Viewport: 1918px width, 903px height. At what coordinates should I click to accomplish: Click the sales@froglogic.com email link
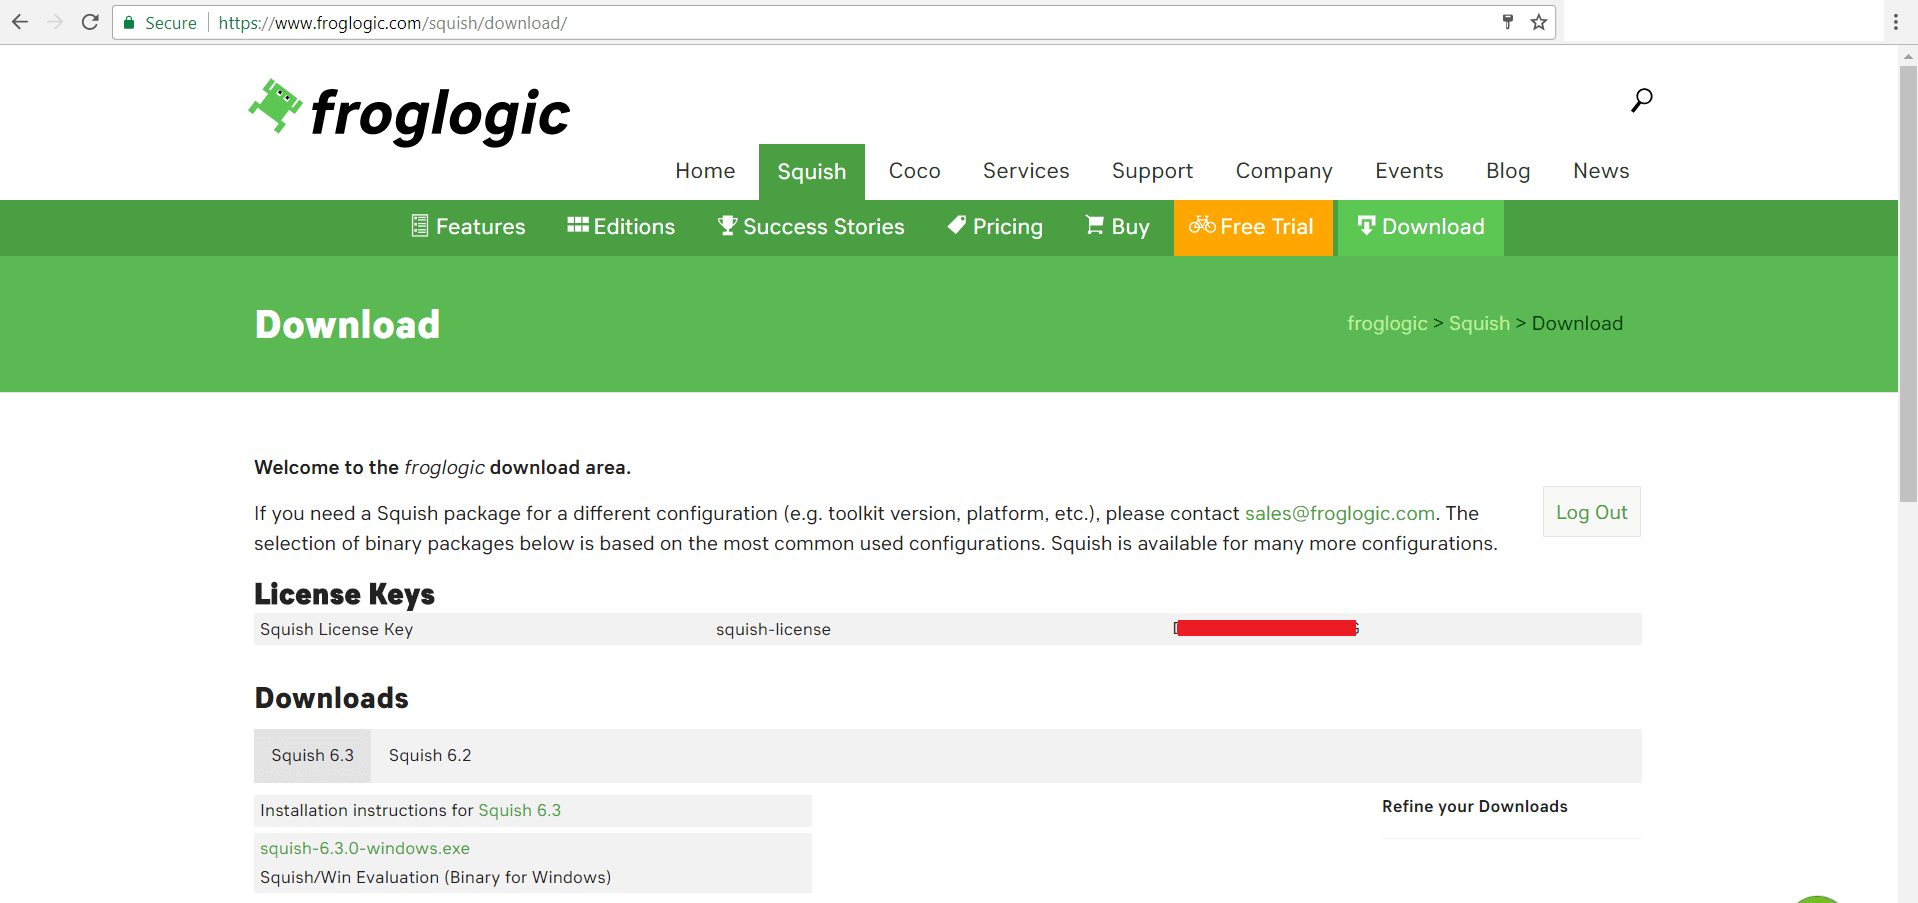pyautogui.click(x=1340, y=513)
